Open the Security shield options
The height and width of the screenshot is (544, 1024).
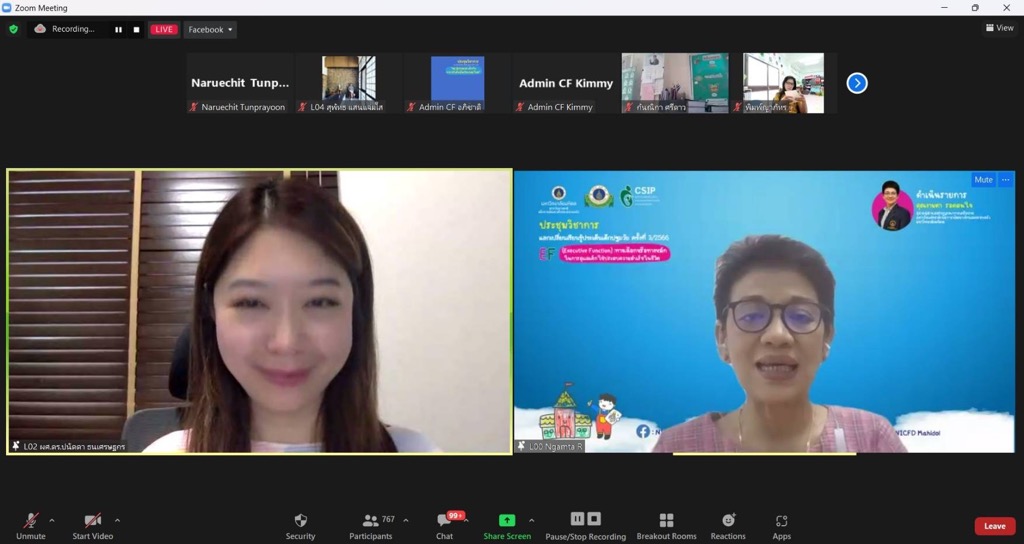[x=300, y=526]
